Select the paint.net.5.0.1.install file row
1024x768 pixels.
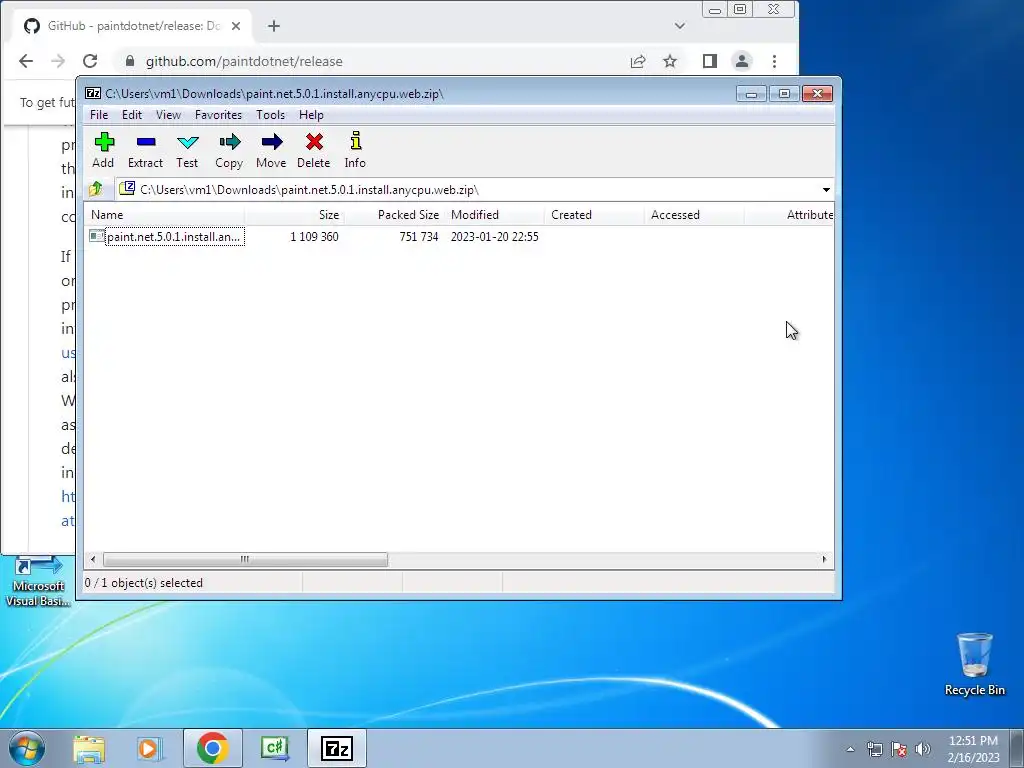[x=458, y=236]
